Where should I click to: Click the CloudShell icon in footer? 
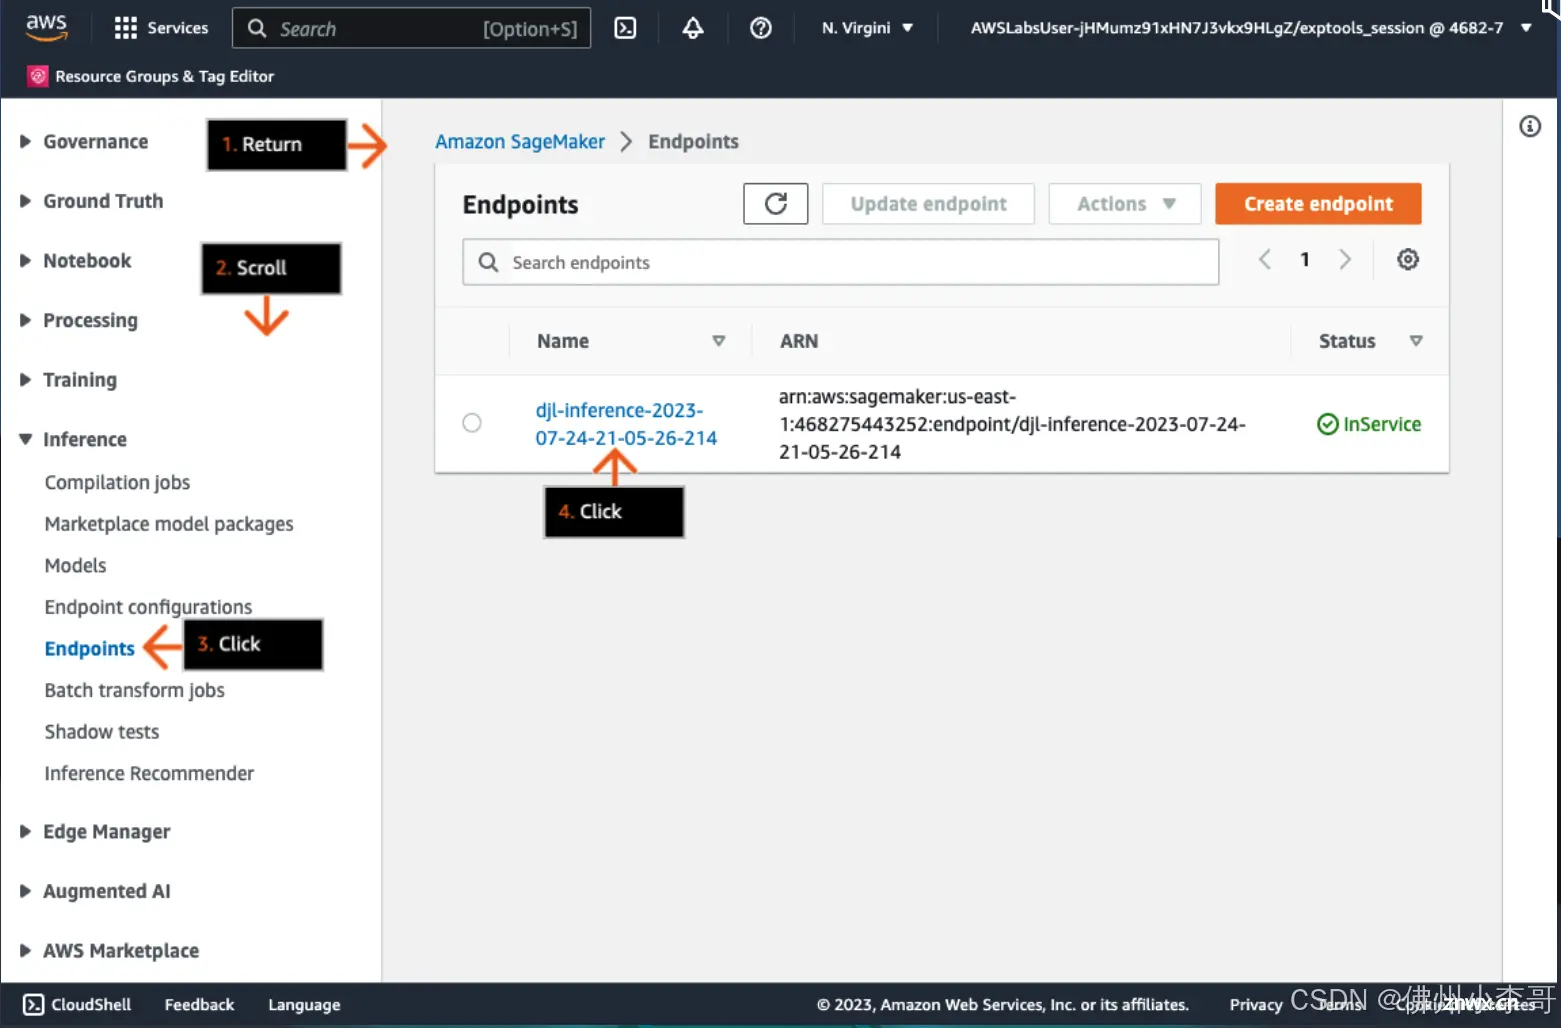click(33, 1004)
